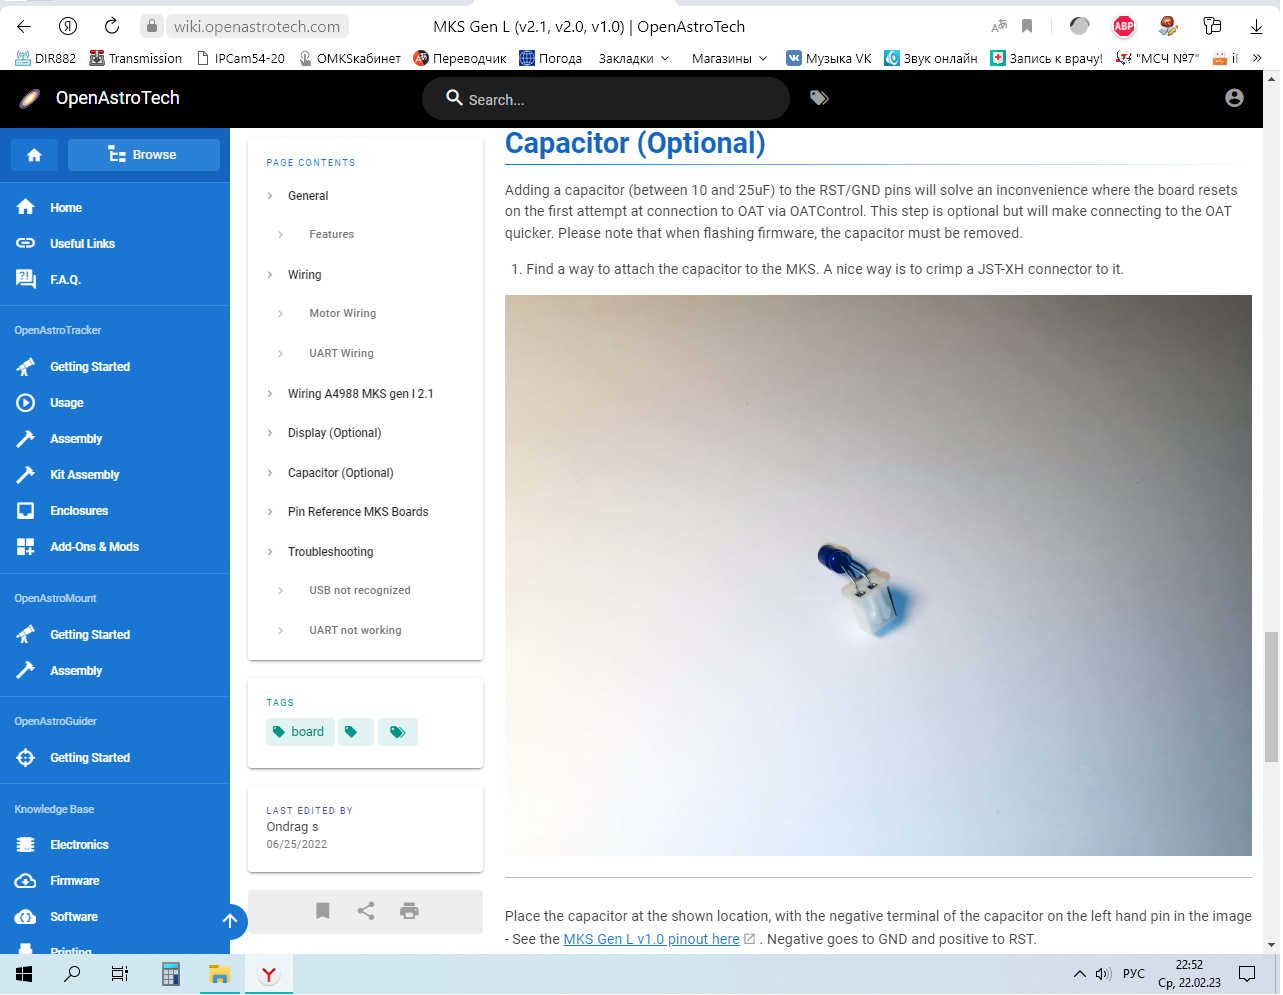Open the tags browser icon in header
Image resolution: width=1283 pixels, height=995 pixels.
point(819,98)
